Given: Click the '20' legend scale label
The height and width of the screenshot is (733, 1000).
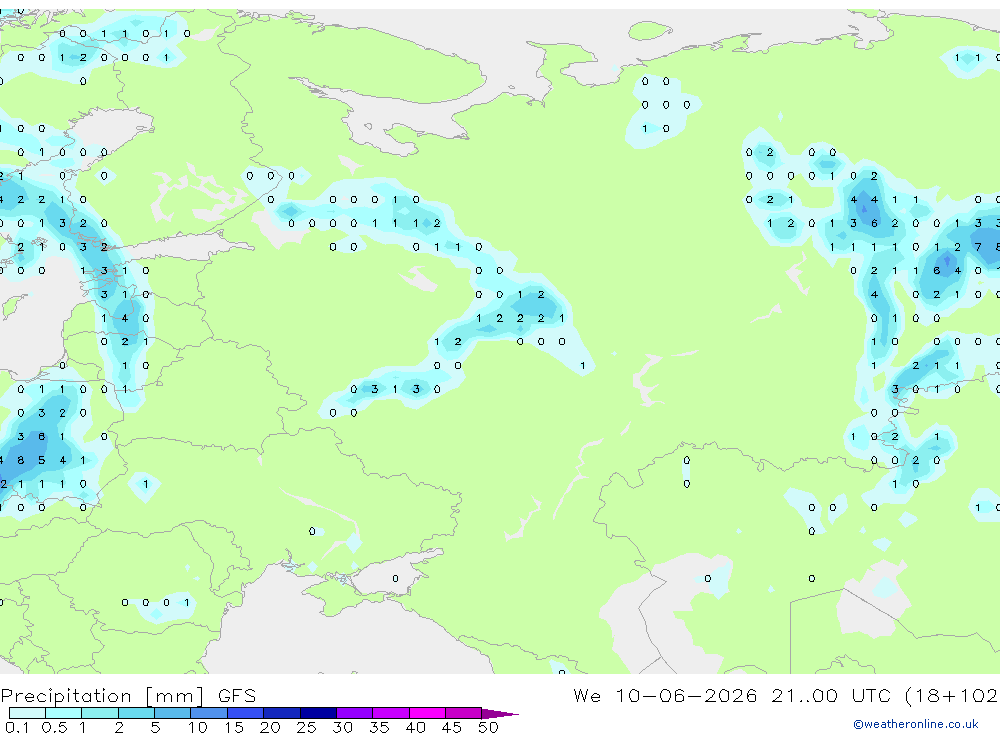Looking at the screenshot, I should pyautogui.click(x=270, y=727).
